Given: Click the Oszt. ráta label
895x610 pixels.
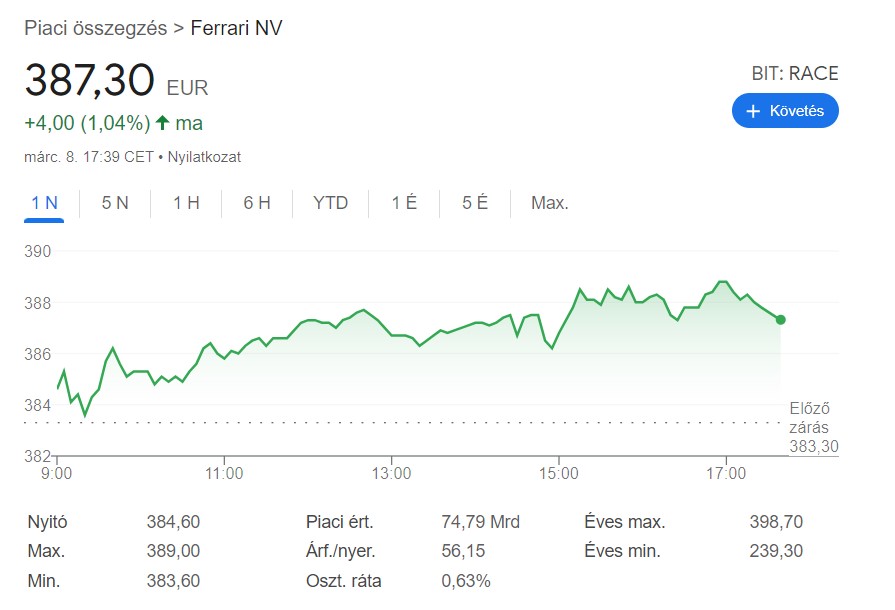Looking at the screenshot, I should point(344,581).
